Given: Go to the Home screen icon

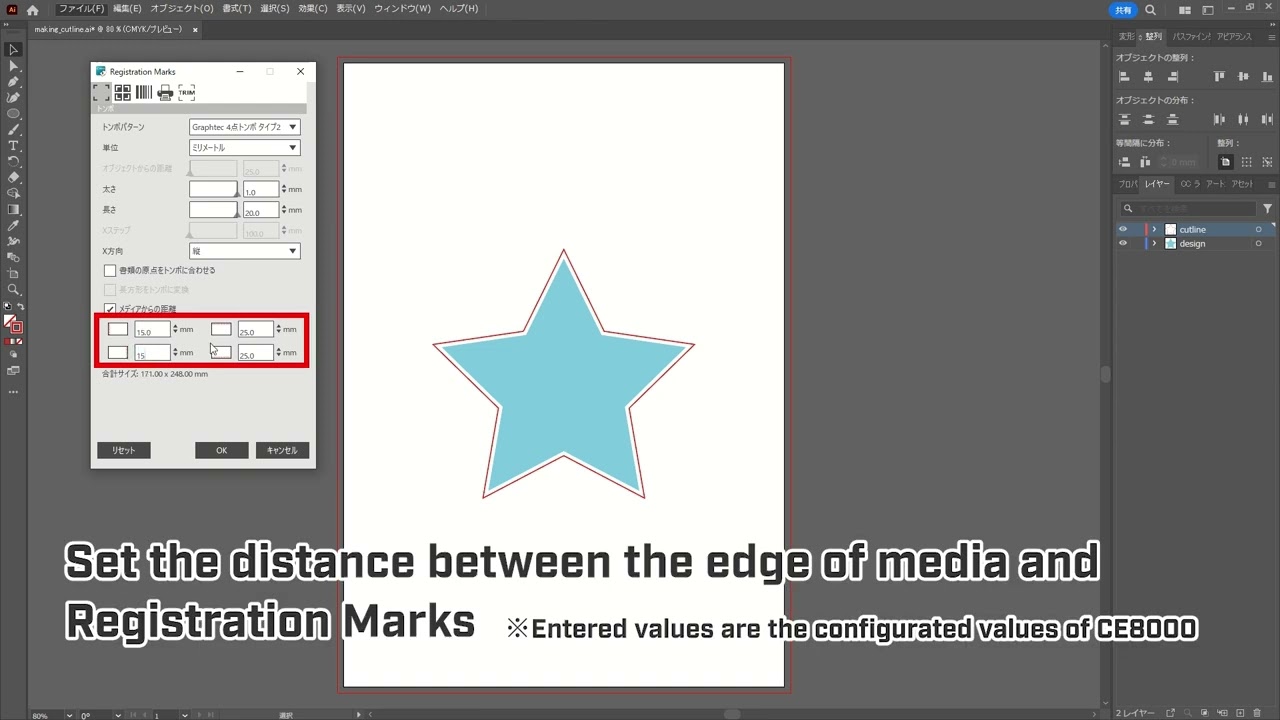Looking at the screenshot, I should pyautogui.click(x=32, y=10).
